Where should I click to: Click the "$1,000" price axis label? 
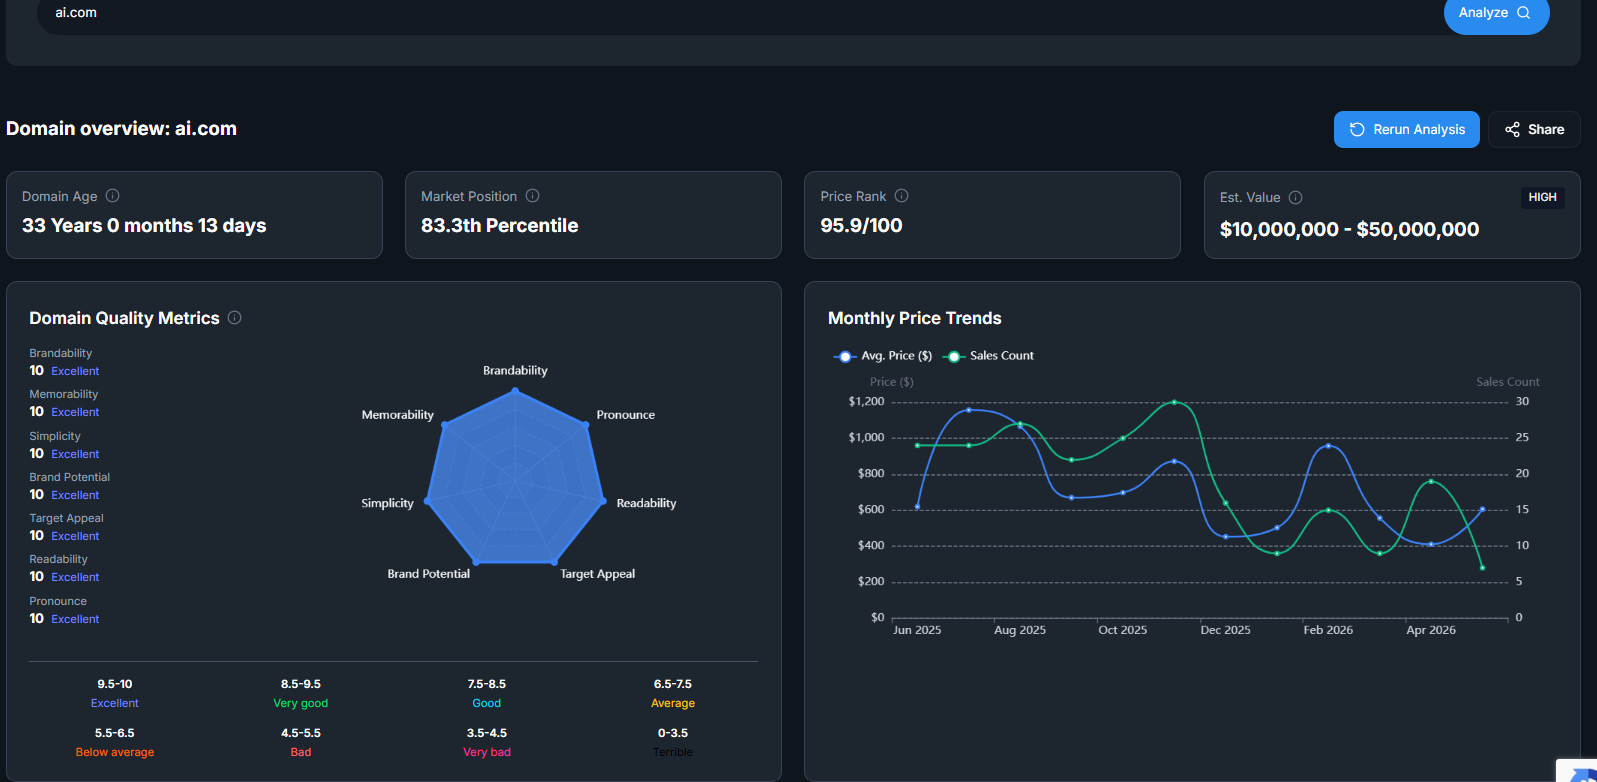tap(866, 438)
